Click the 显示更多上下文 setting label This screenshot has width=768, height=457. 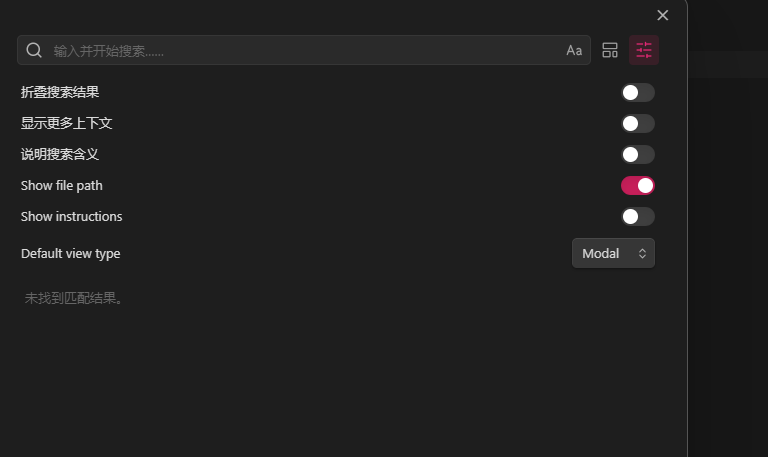(67, 123)
